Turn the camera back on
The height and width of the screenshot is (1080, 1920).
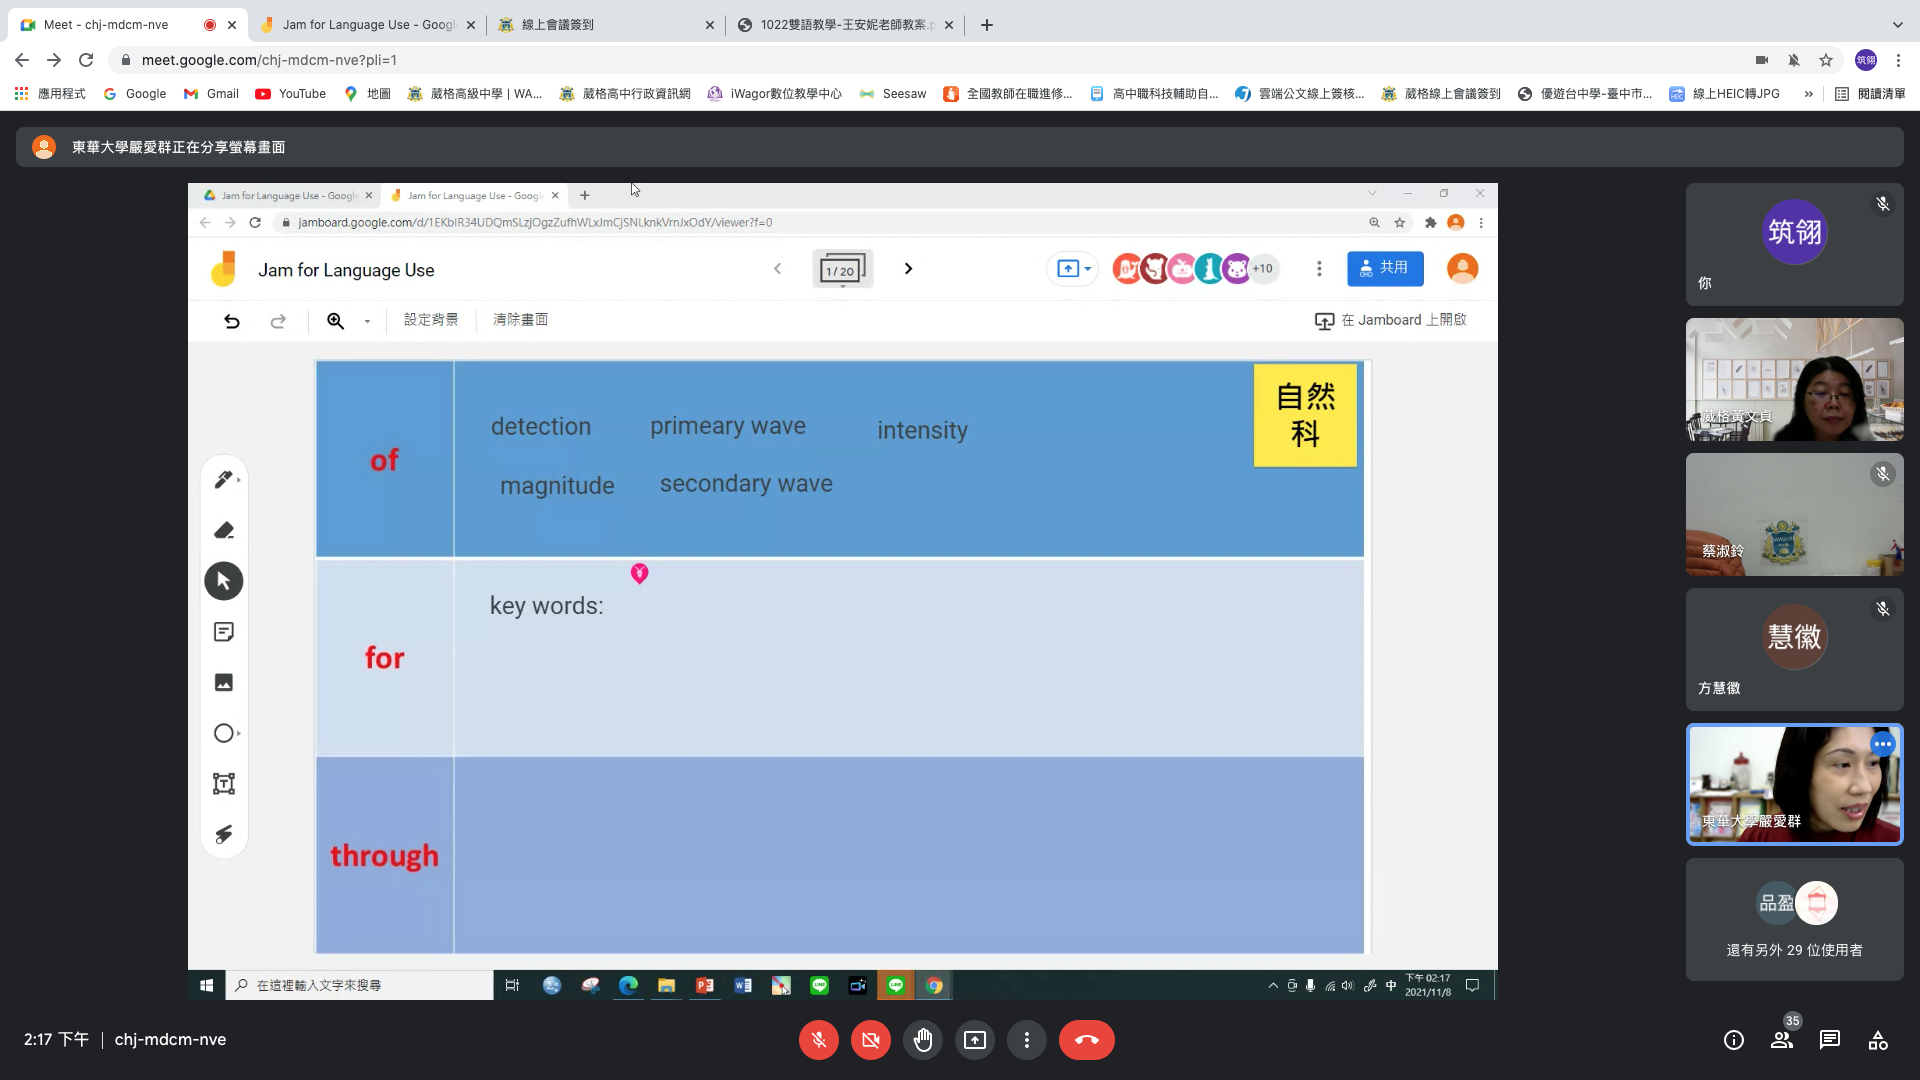coord(870,1040)
